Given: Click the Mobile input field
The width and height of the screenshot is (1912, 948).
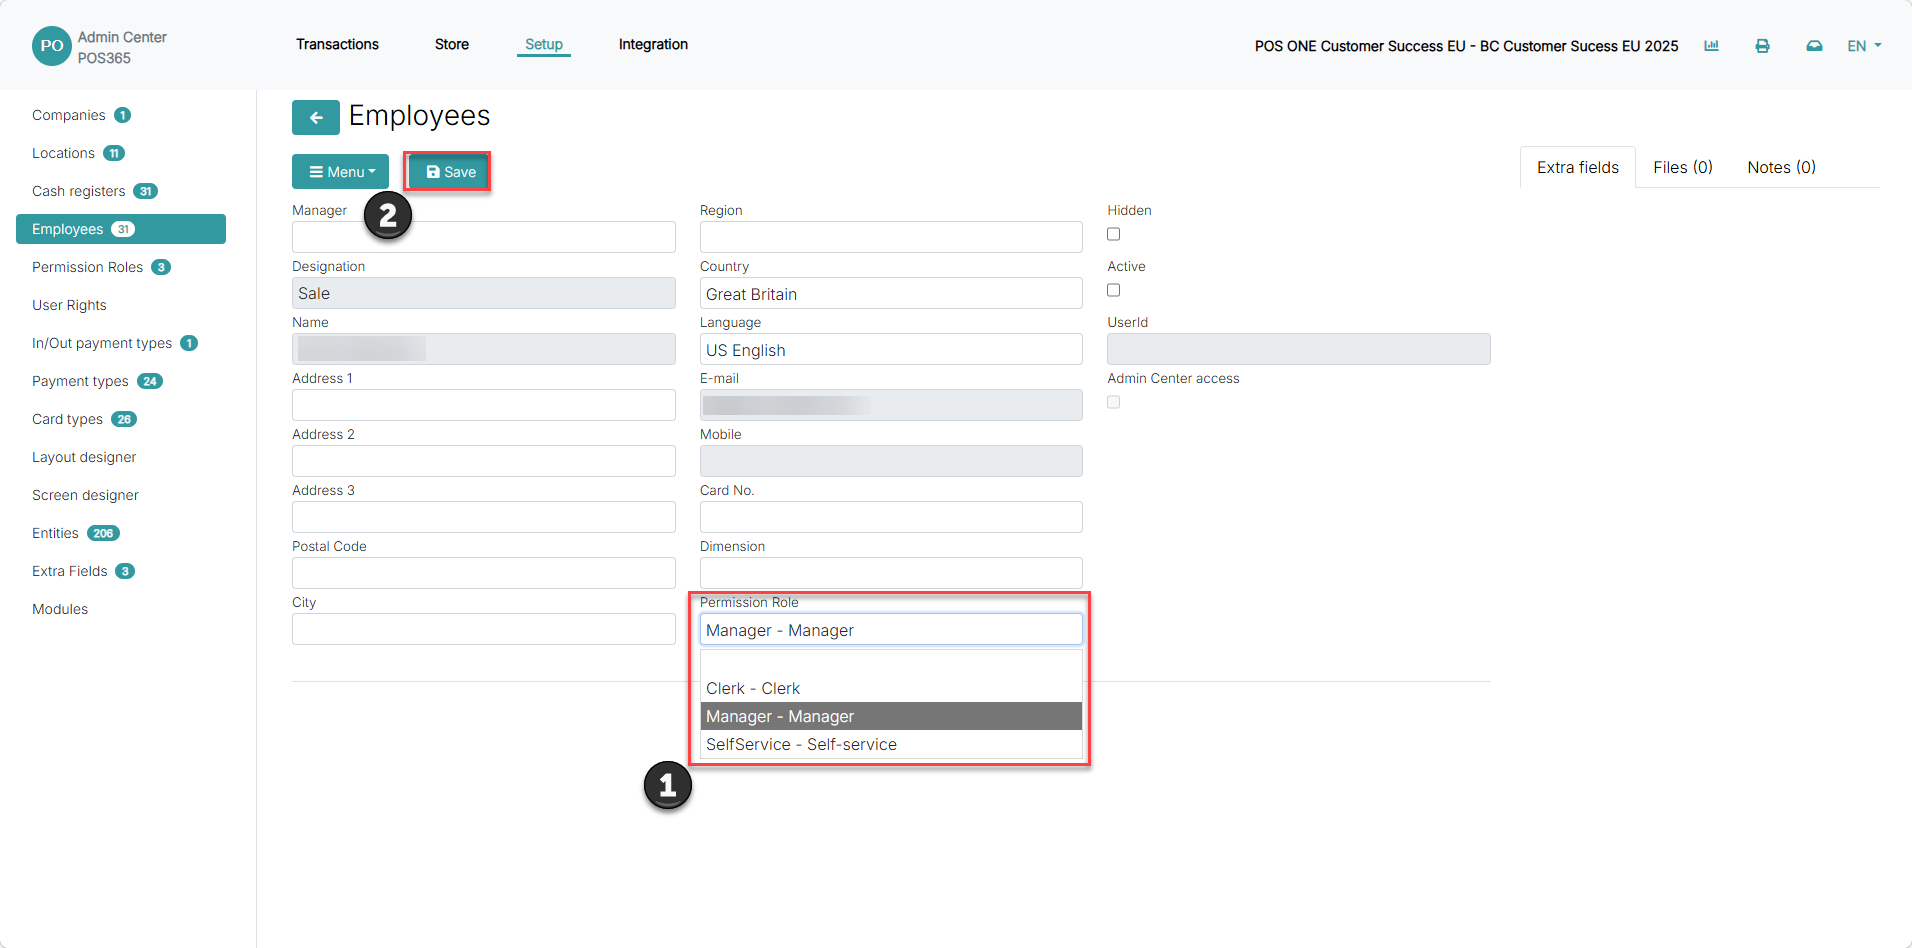Looking at the screenshot, I should [x=891, y=461].
